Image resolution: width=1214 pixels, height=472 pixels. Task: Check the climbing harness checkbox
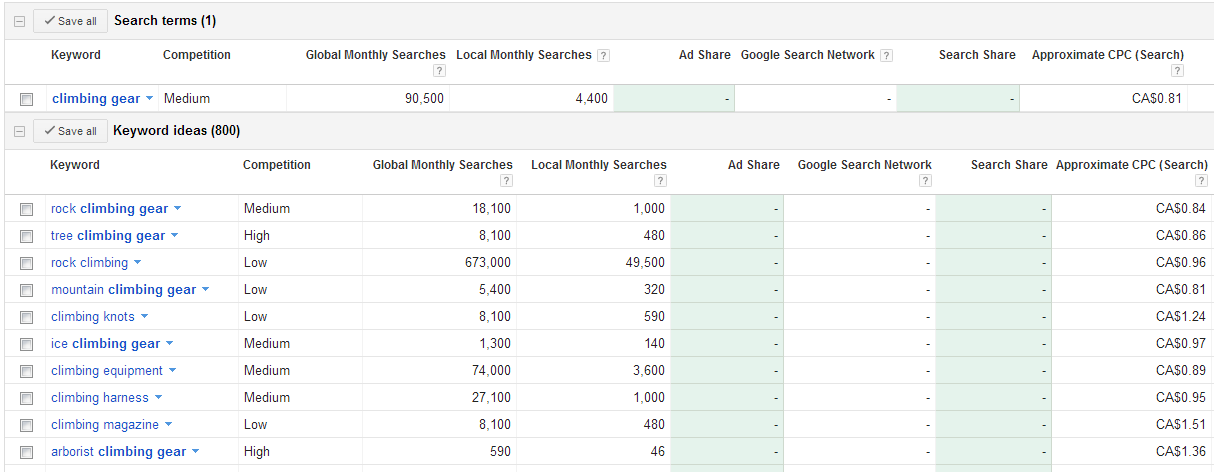tap(27, 398)
